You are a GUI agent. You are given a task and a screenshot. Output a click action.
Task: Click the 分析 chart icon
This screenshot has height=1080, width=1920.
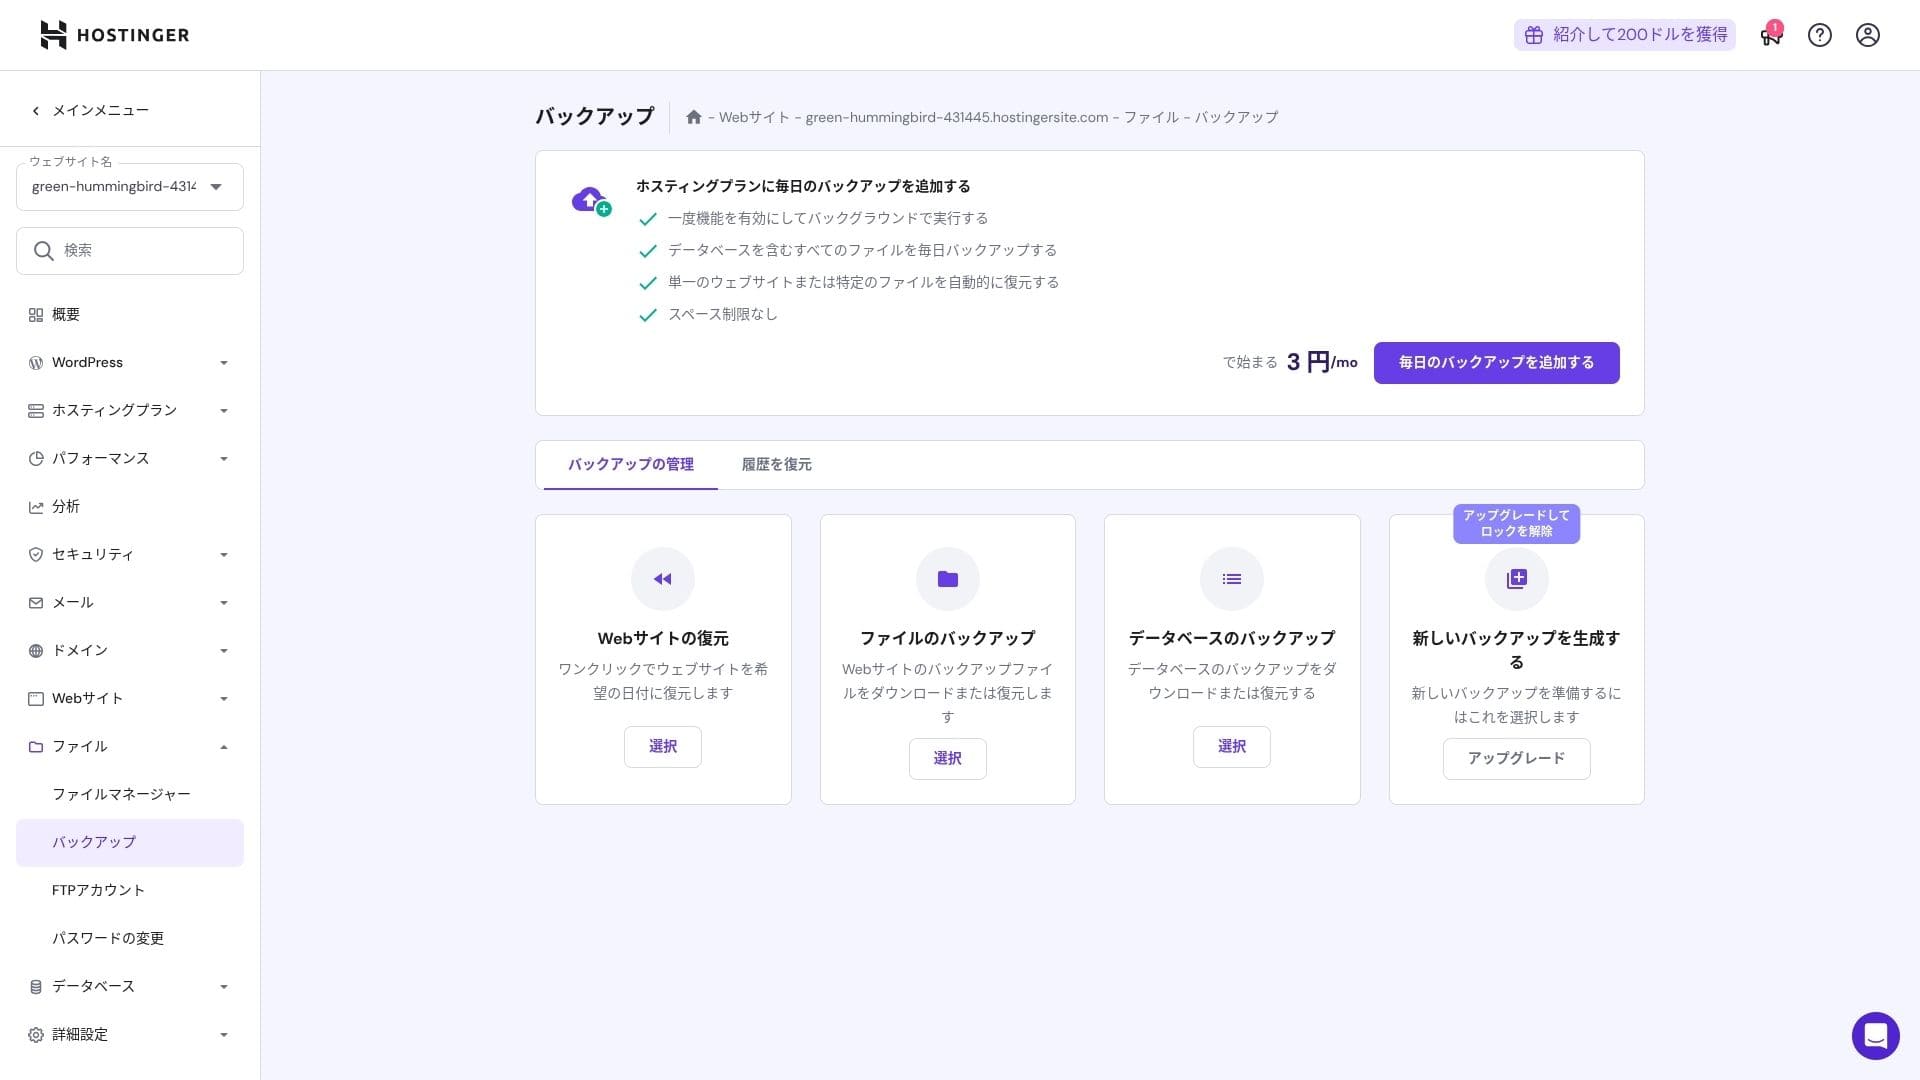(x=36, y=507)
